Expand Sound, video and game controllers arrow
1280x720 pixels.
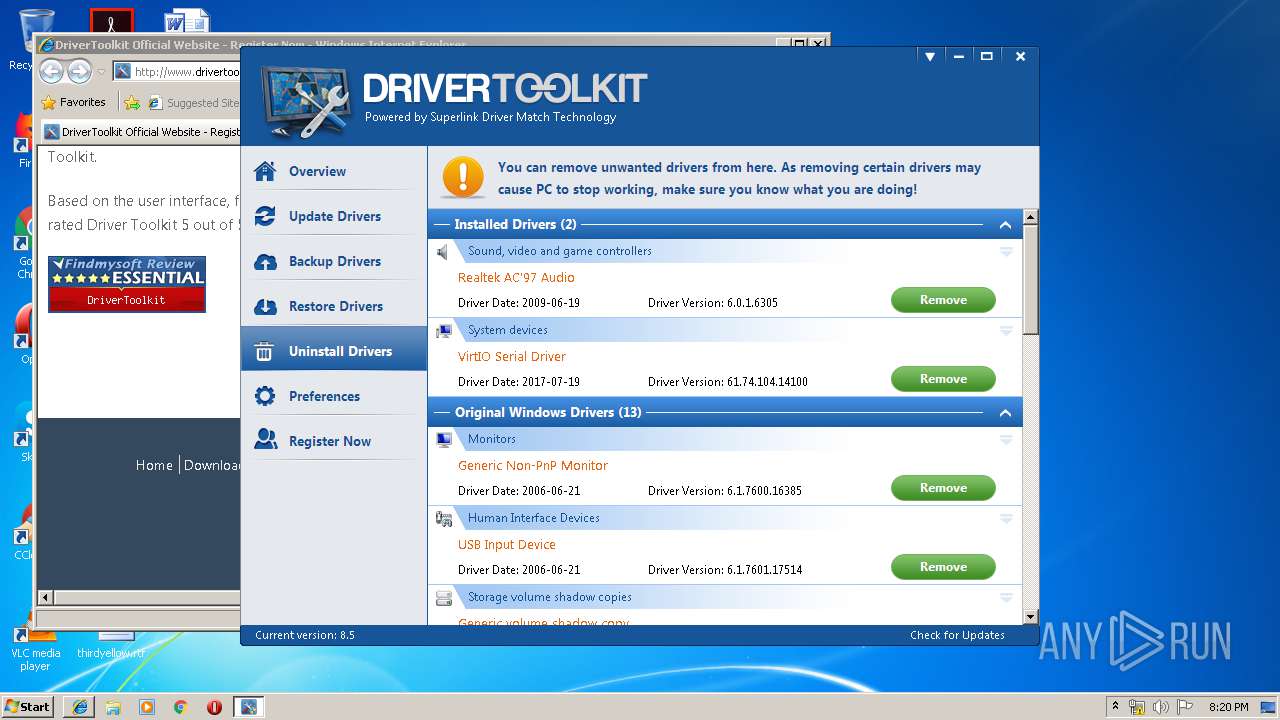(x=1006, y=252)
